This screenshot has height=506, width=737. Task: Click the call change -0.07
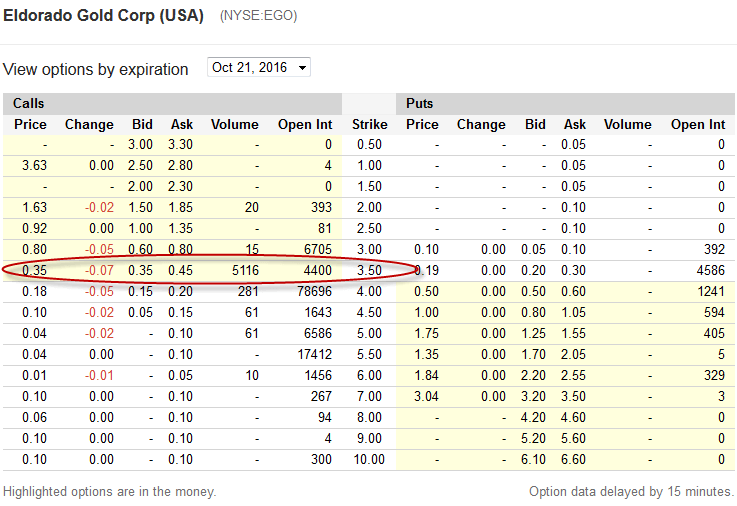99,271
